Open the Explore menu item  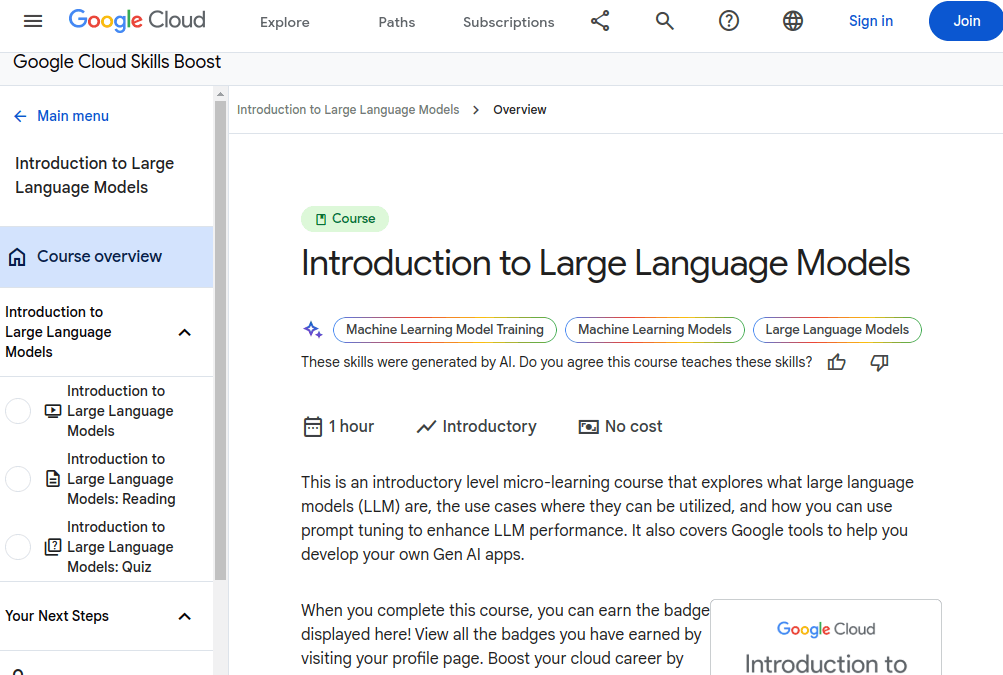(285, 22)
